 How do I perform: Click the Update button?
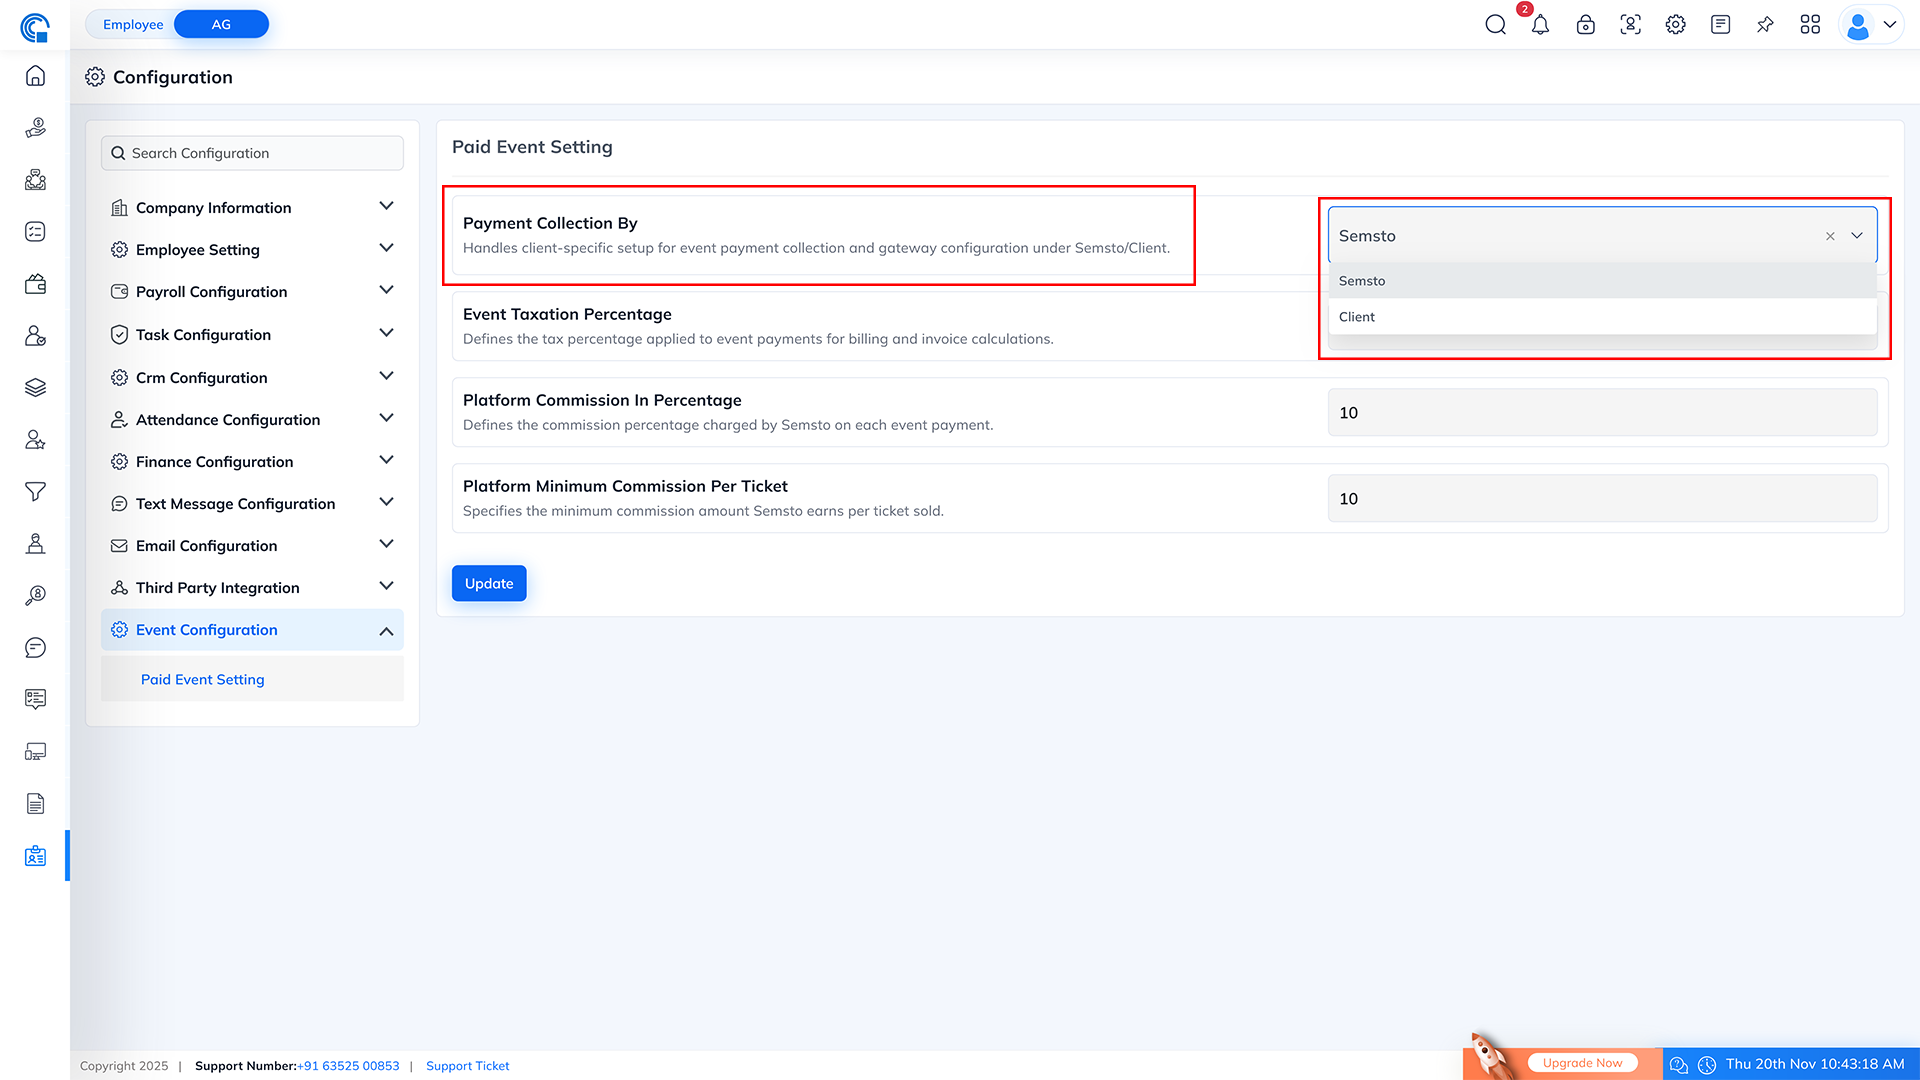tap(489, 583)
